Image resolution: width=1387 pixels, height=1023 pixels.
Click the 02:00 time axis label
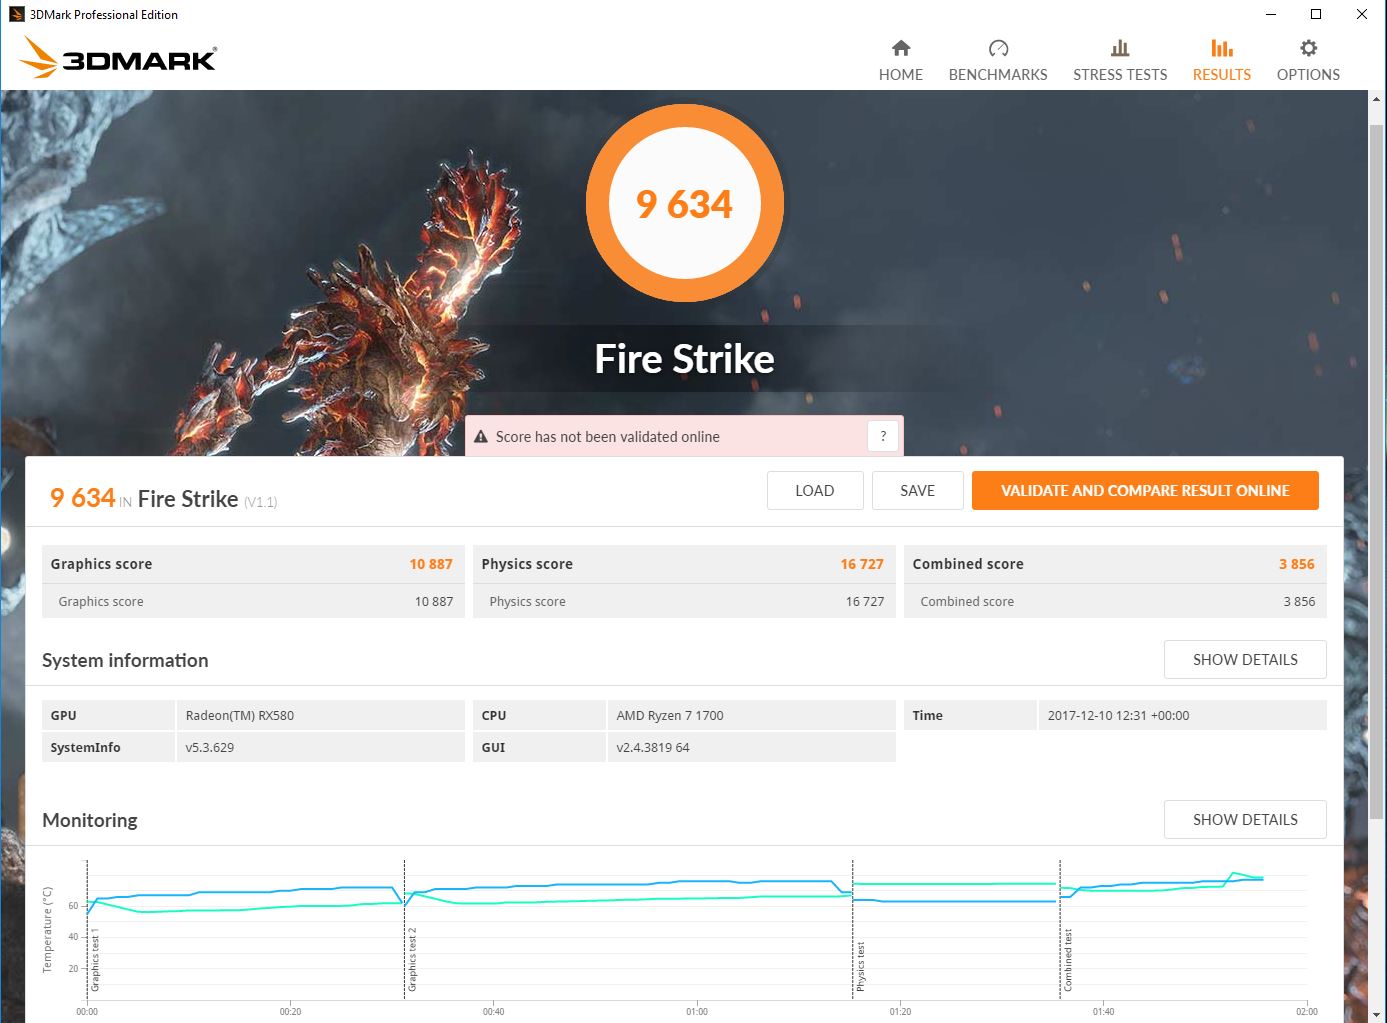click(1306, 1012)
